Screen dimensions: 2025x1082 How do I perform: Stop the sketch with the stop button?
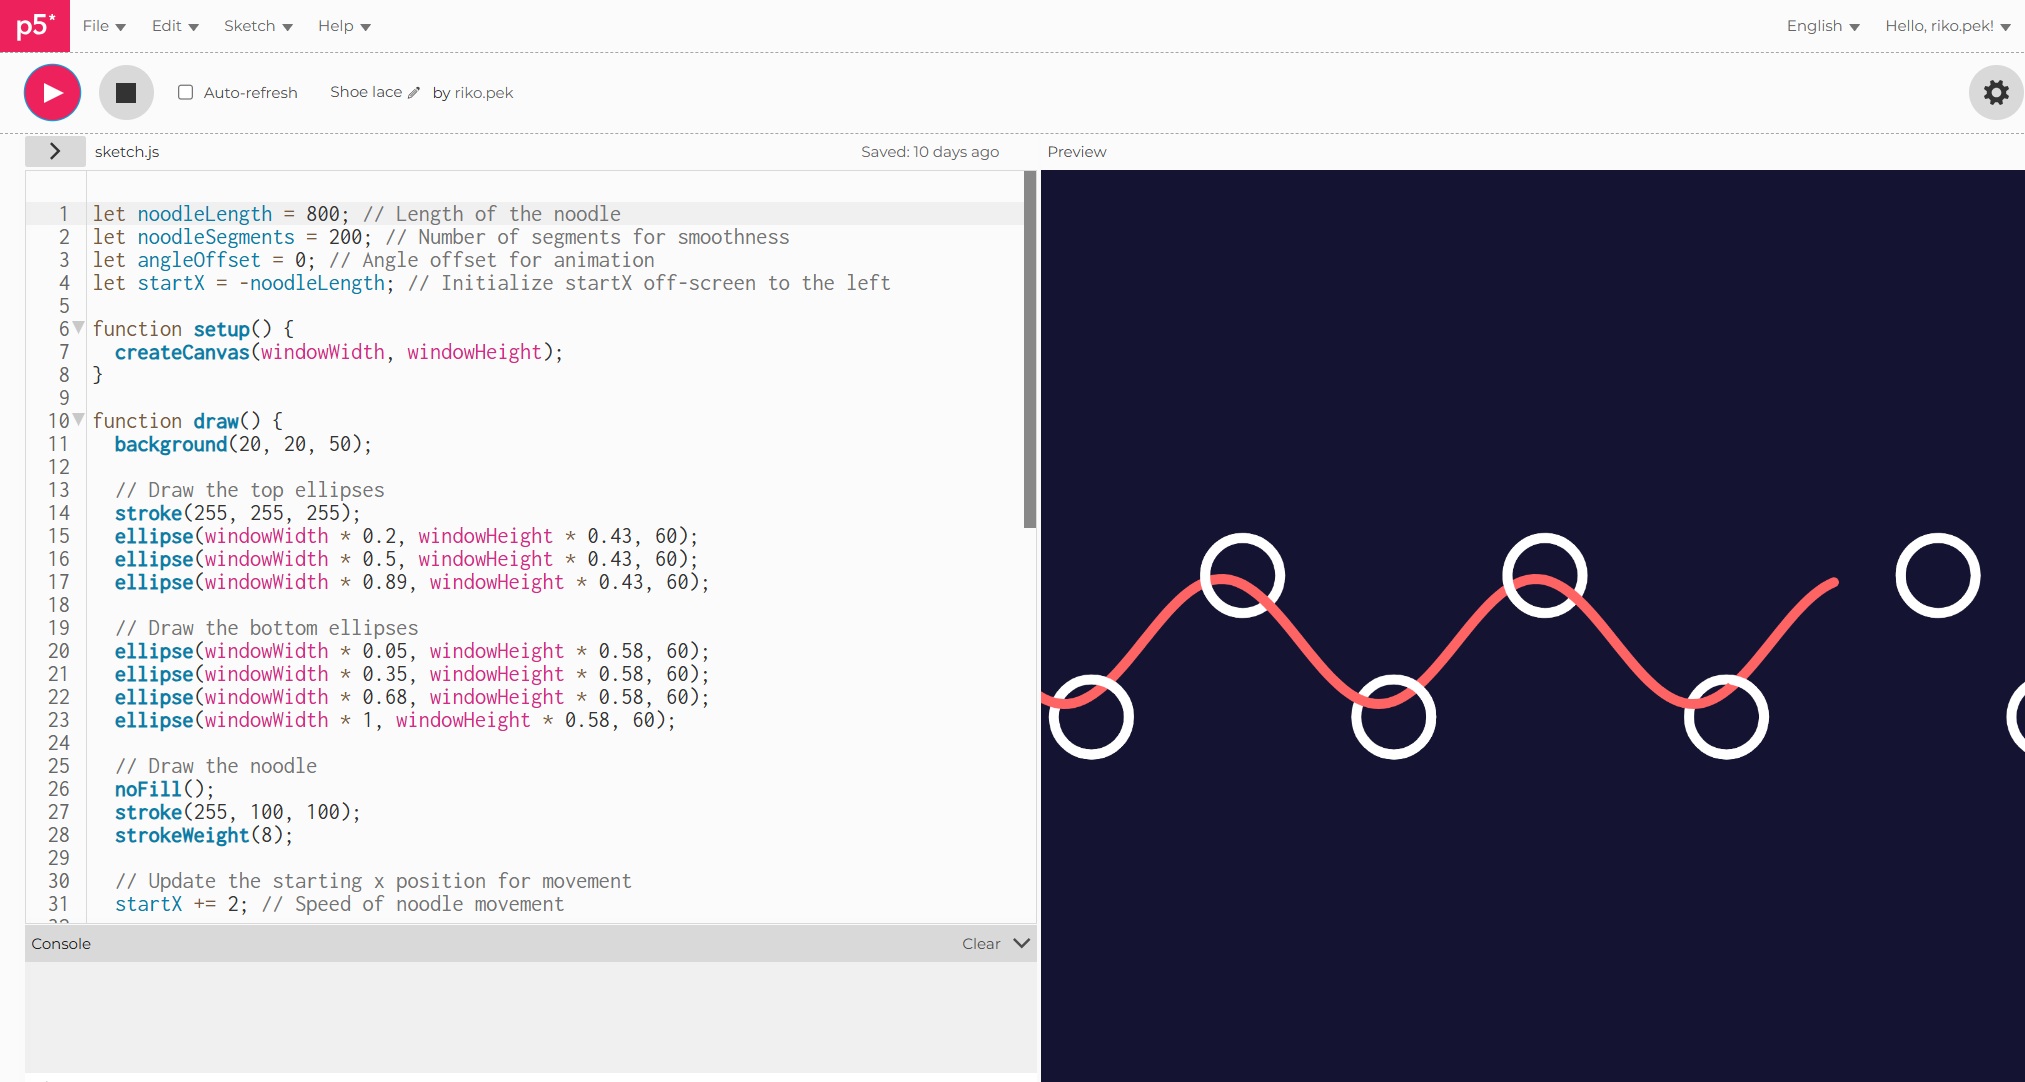pos(126,92)
